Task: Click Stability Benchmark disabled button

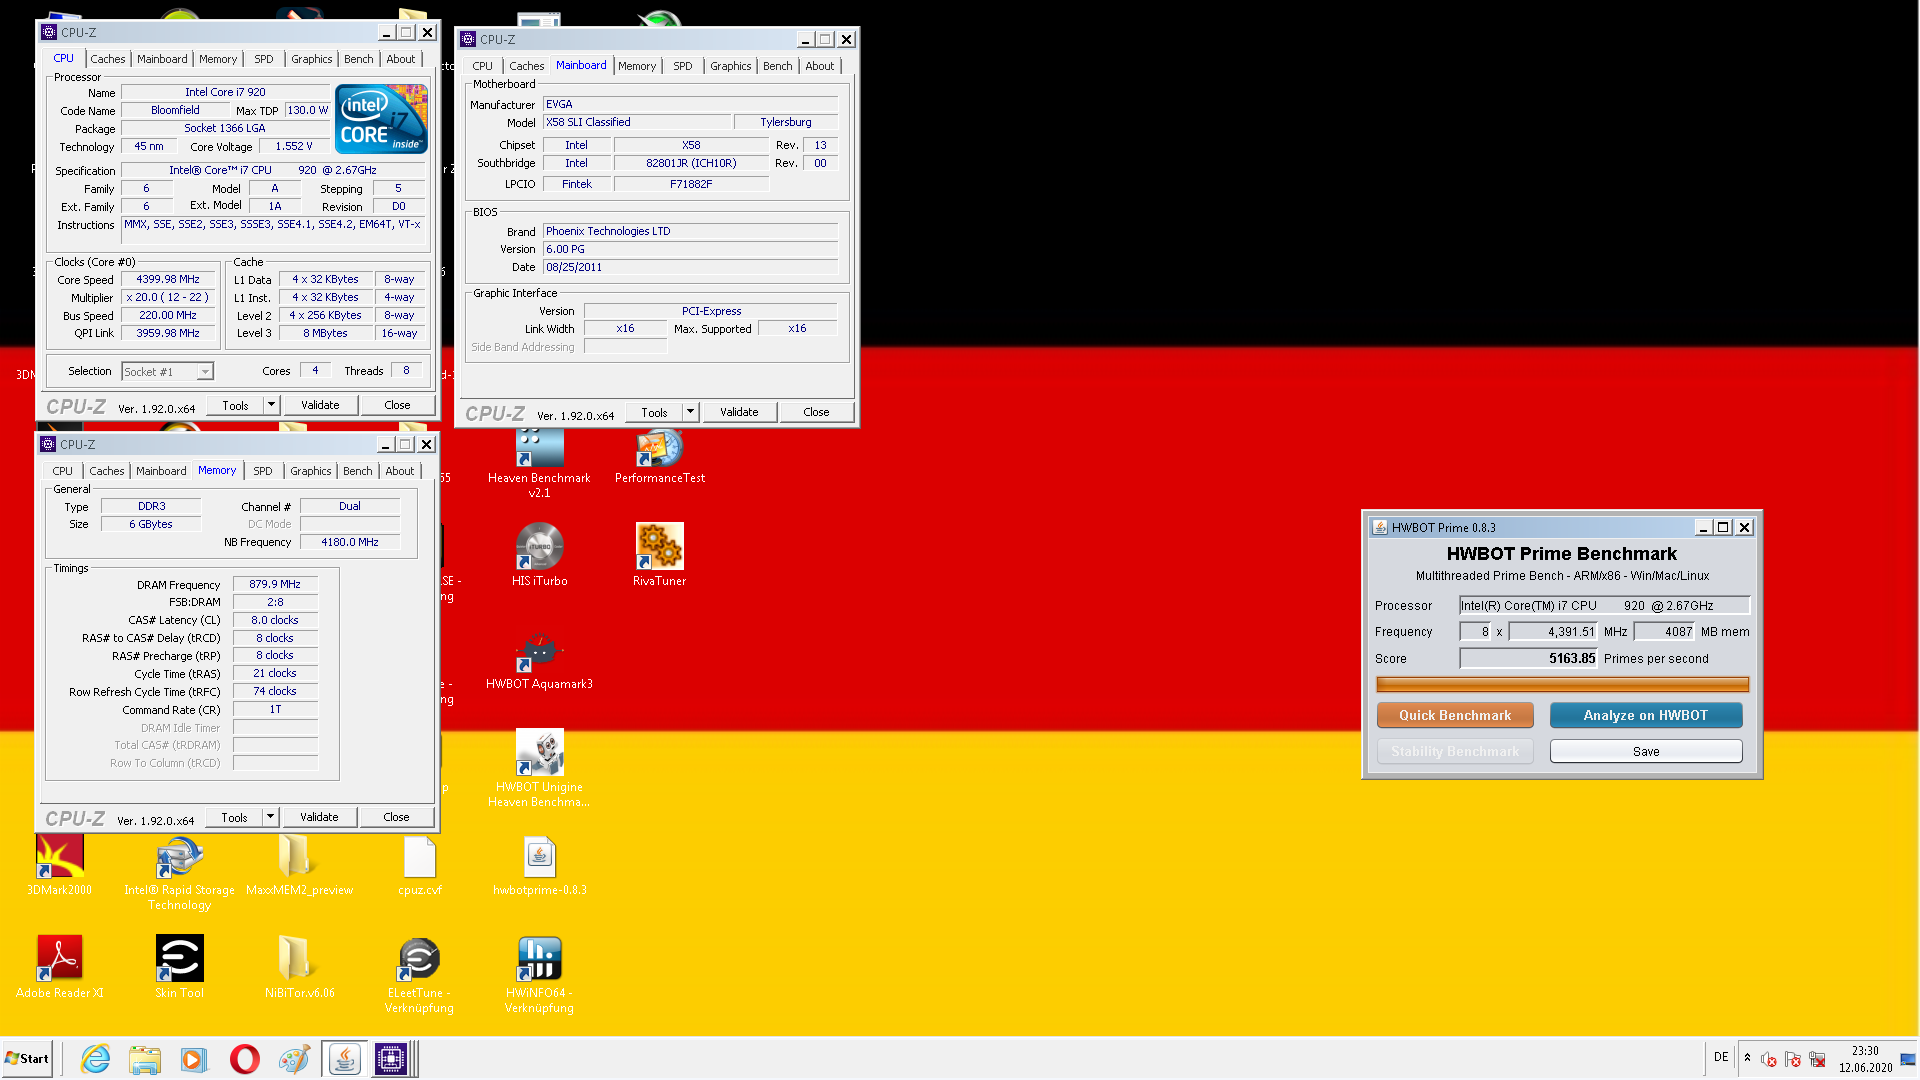Action: click(1455, 751)
